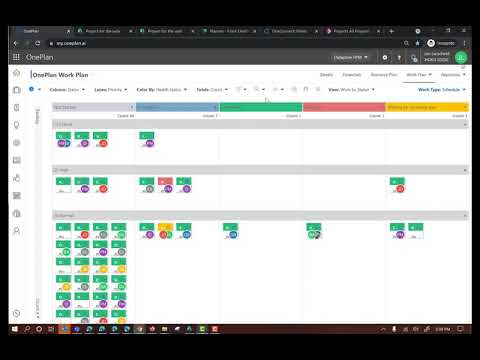Viewport: 480px width, 360px height.
Task: Collapse the (3) Normal lane
Action: 465,216
